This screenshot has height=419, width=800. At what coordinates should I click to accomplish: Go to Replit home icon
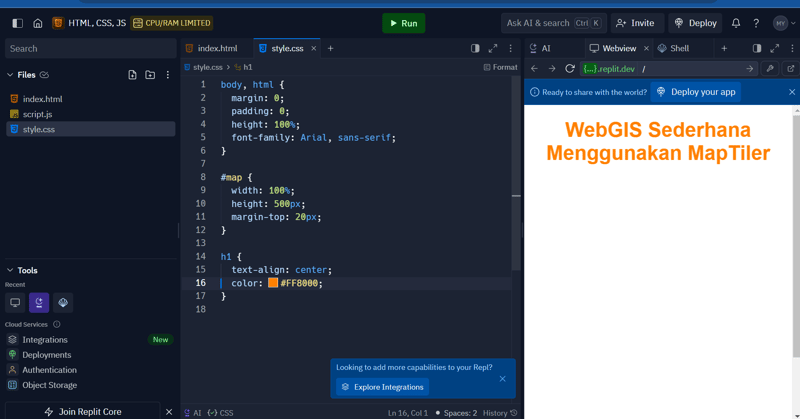tap(38, 23)
